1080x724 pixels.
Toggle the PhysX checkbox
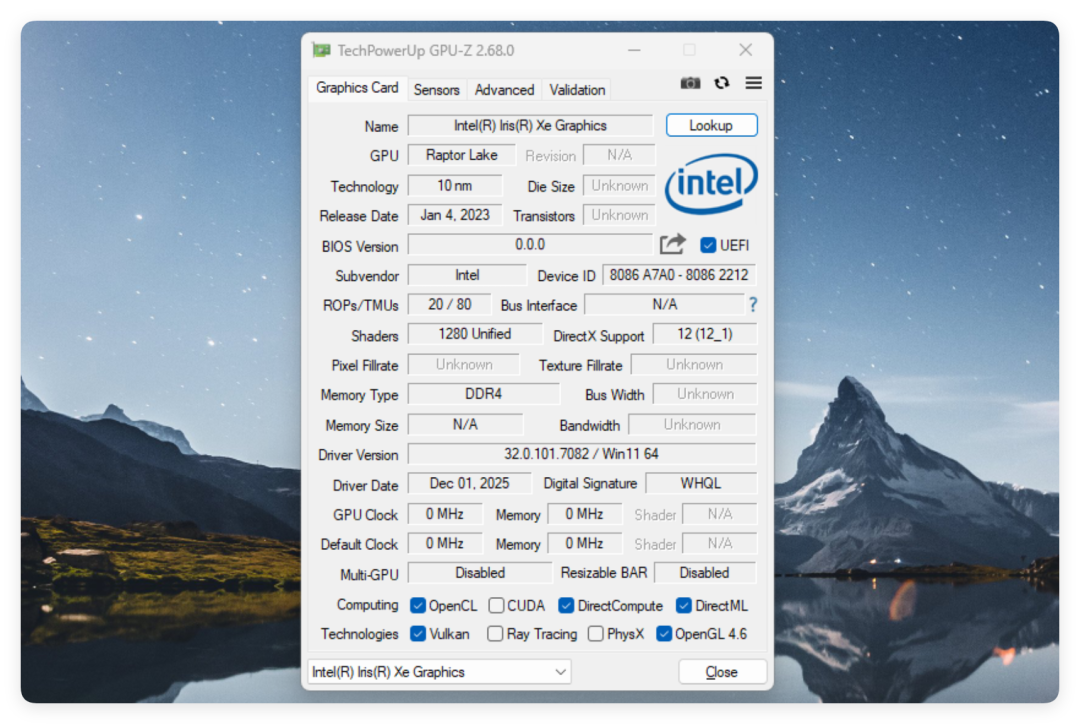click(596, 634)
